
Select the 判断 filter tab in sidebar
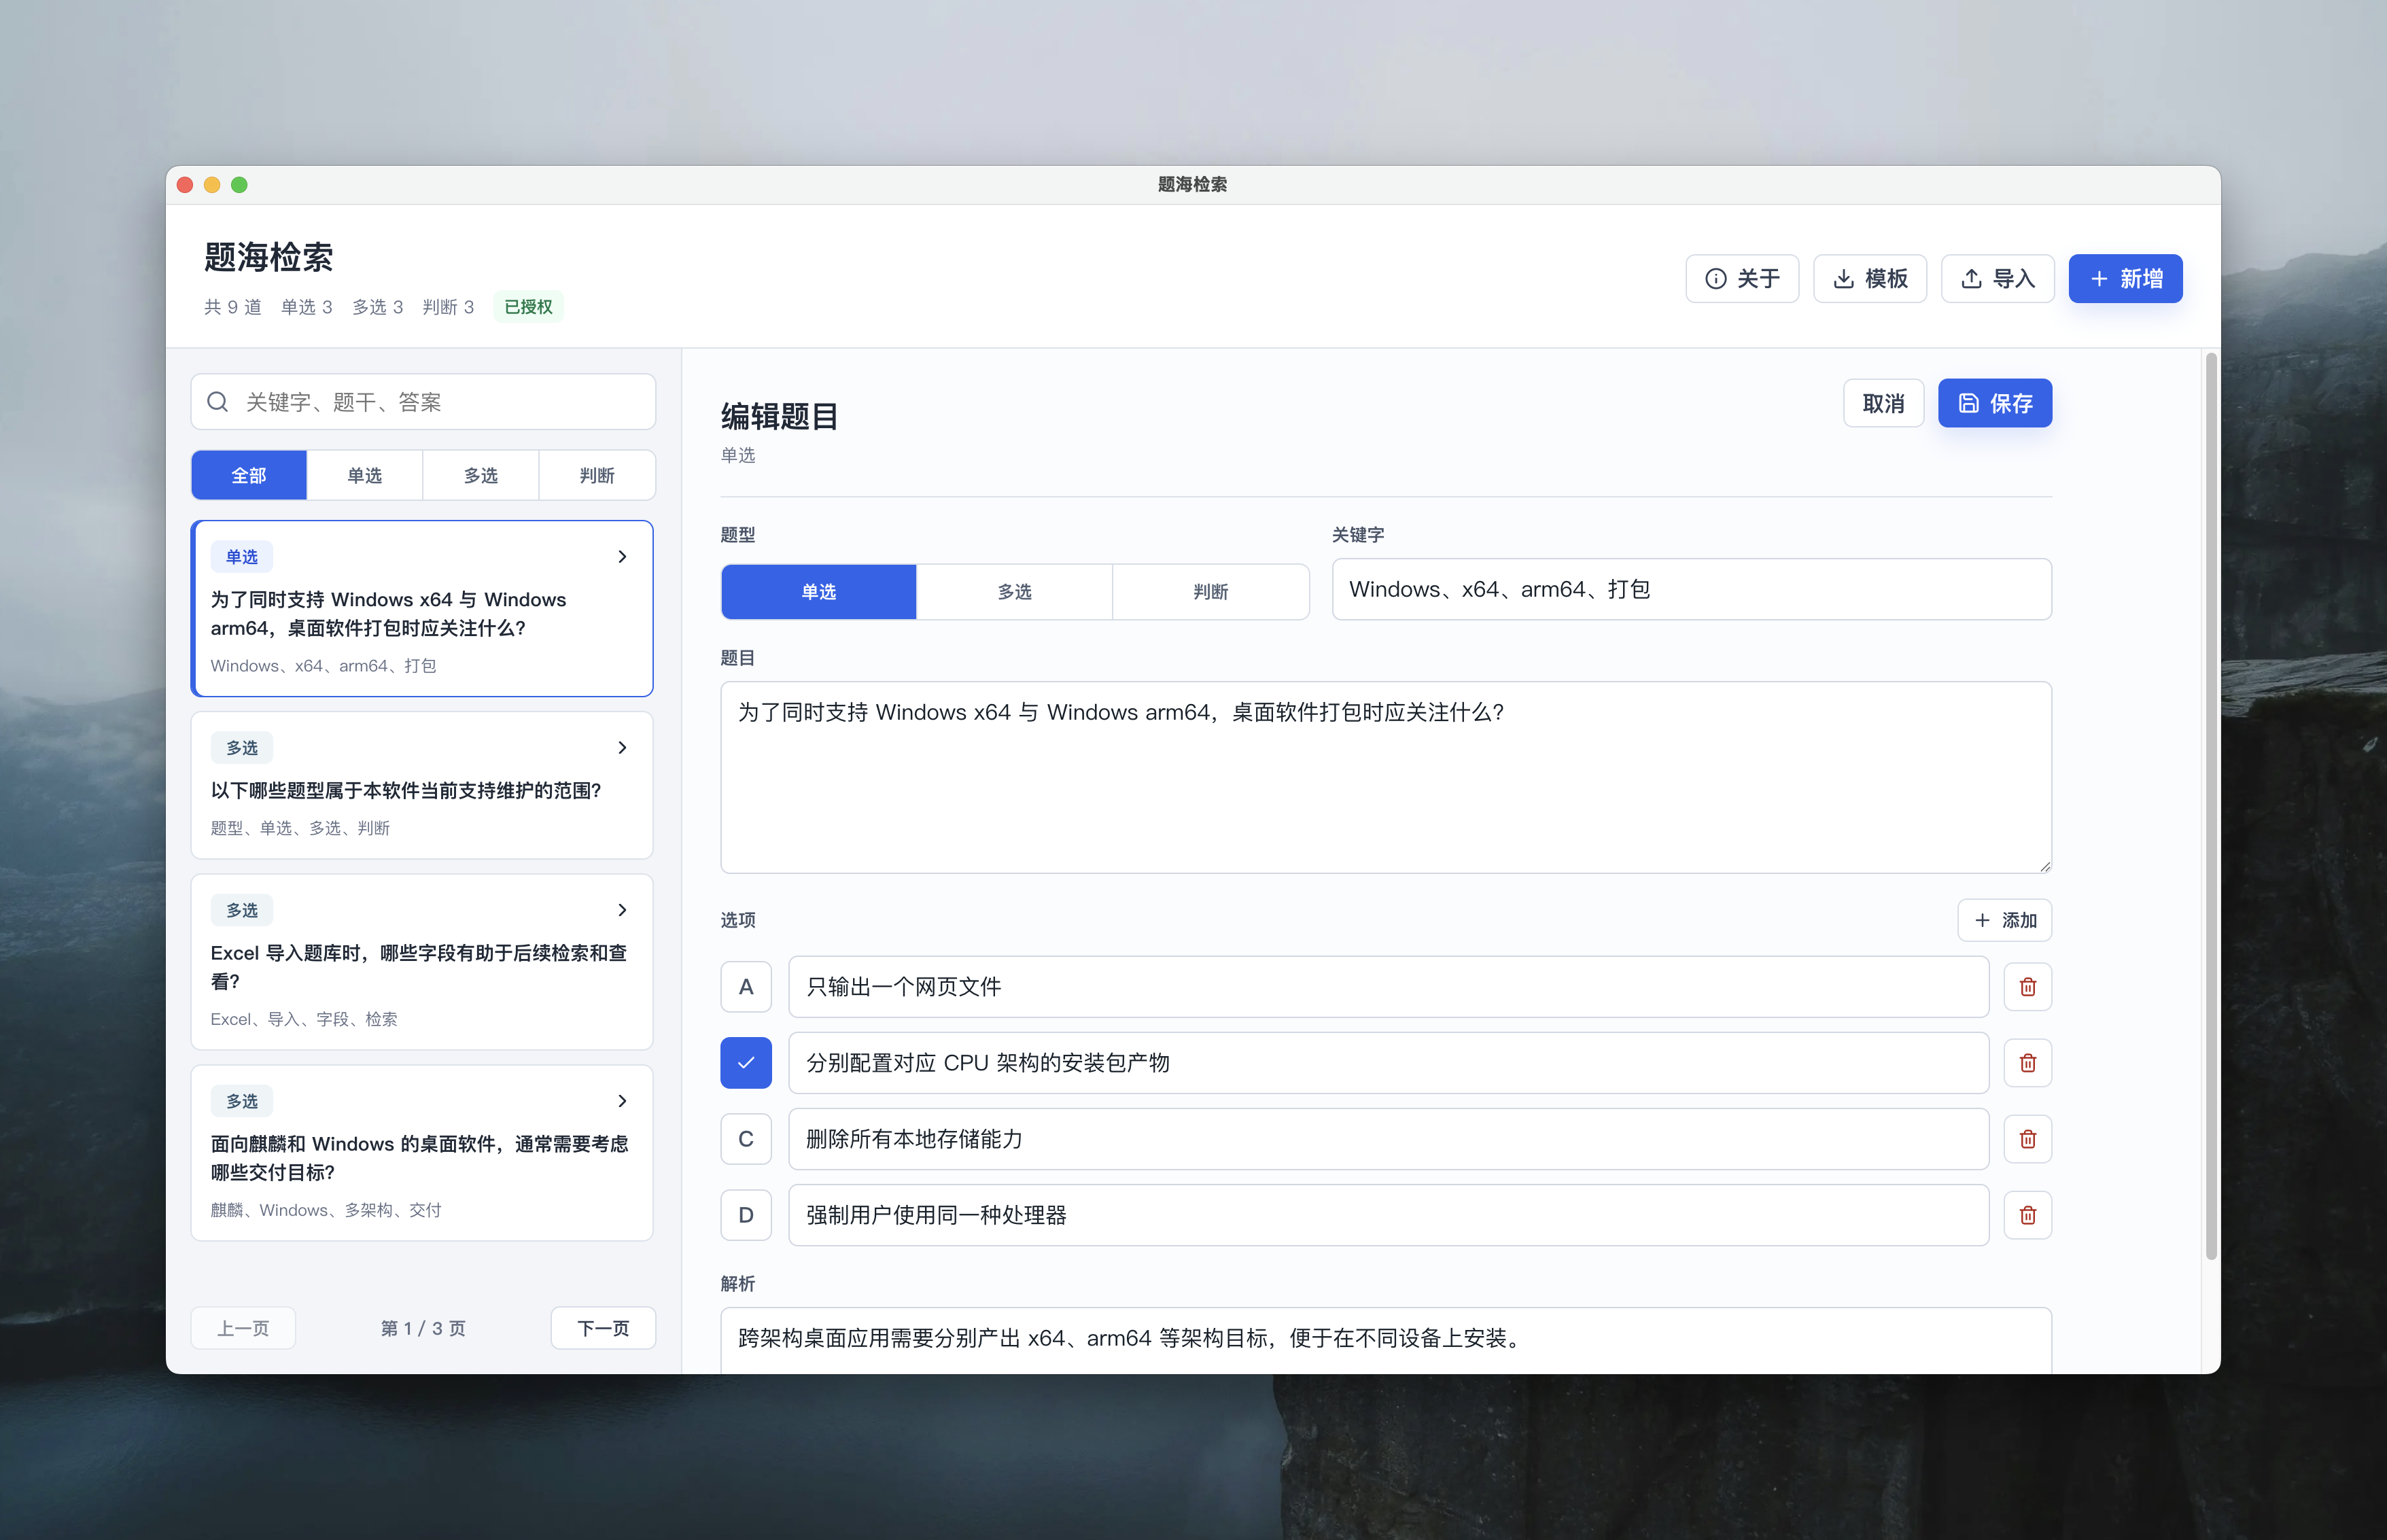coord(597,475)
